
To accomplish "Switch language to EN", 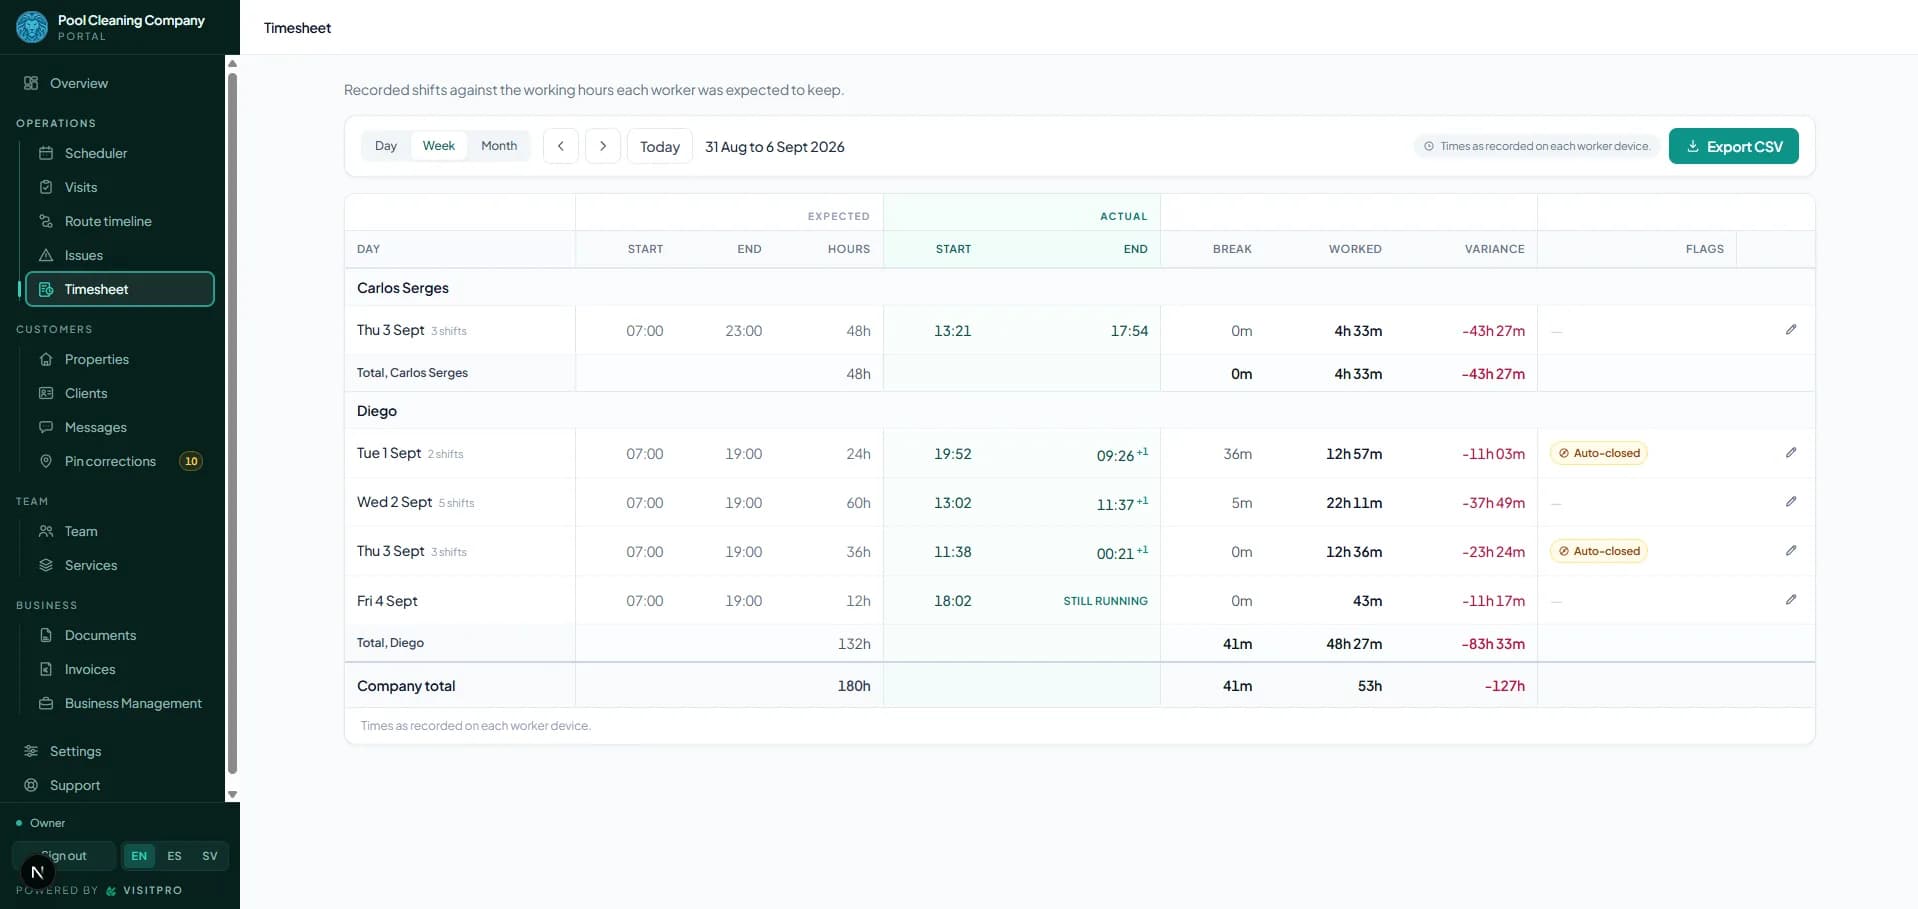I will [x=139, y=856].
